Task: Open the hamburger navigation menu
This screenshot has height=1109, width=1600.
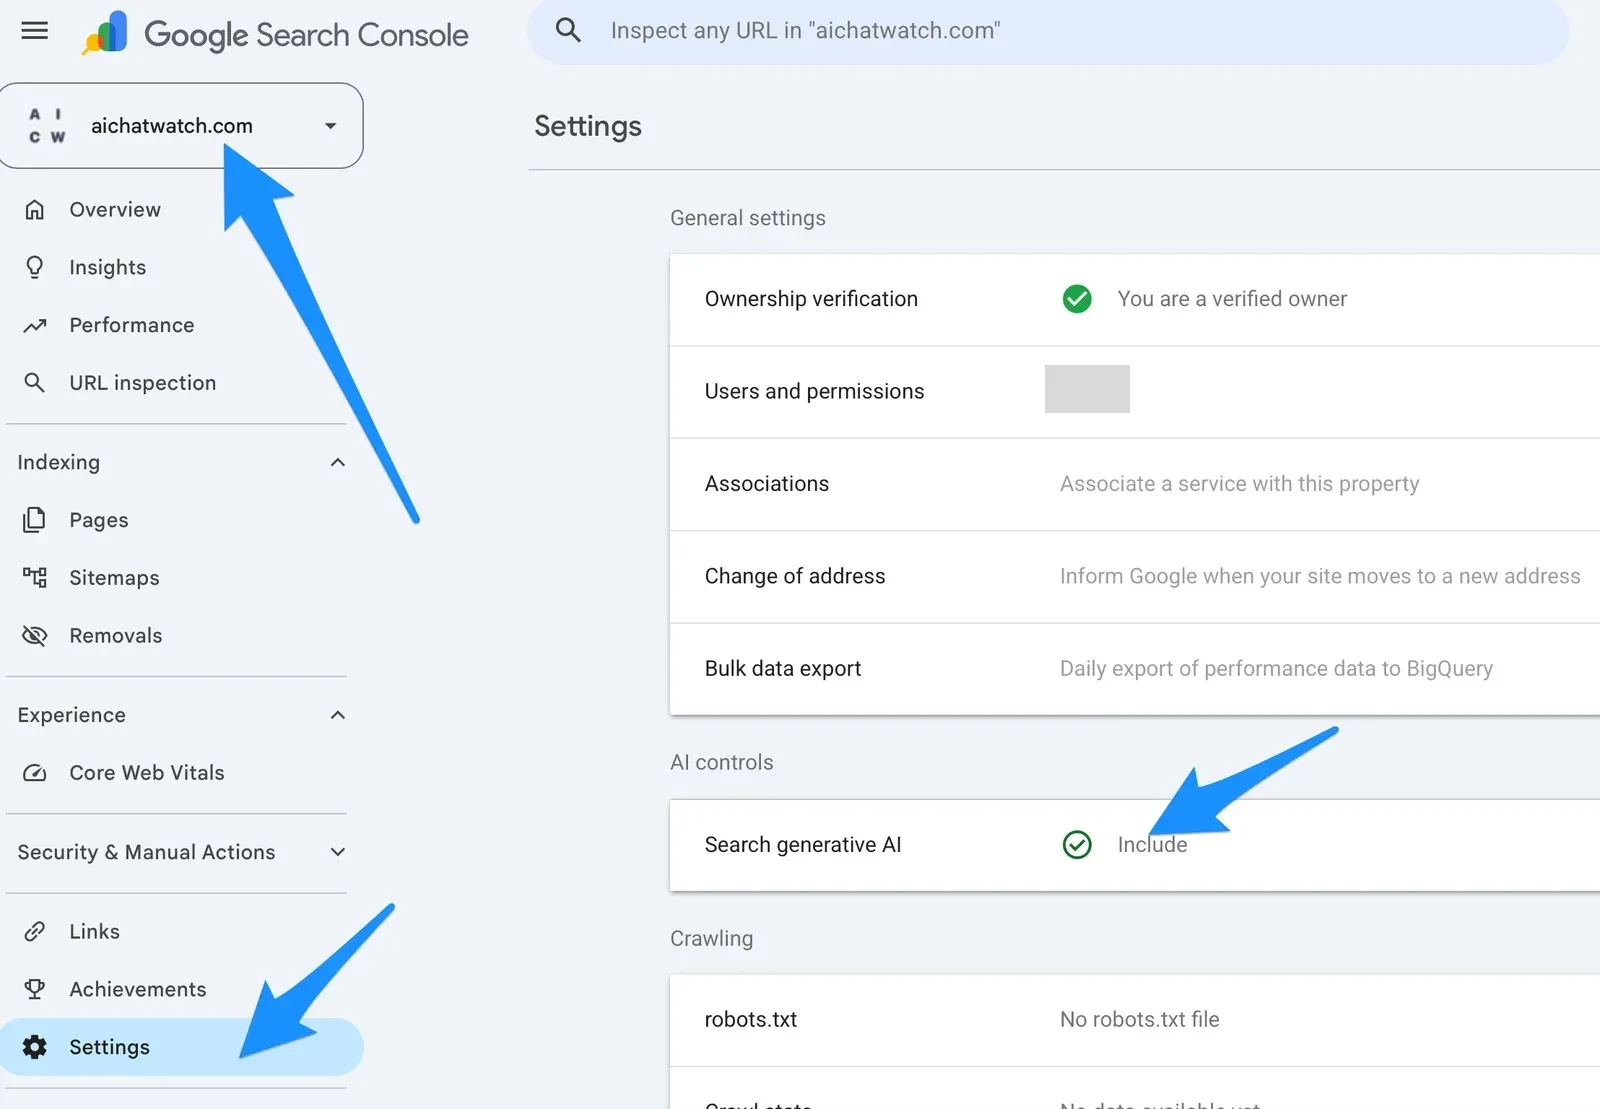Action: (34, 31)
